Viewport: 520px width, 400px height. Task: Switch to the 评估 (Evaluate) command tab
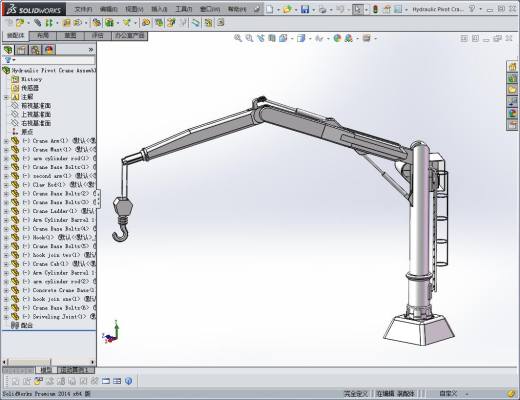click(x=97, y=35)
